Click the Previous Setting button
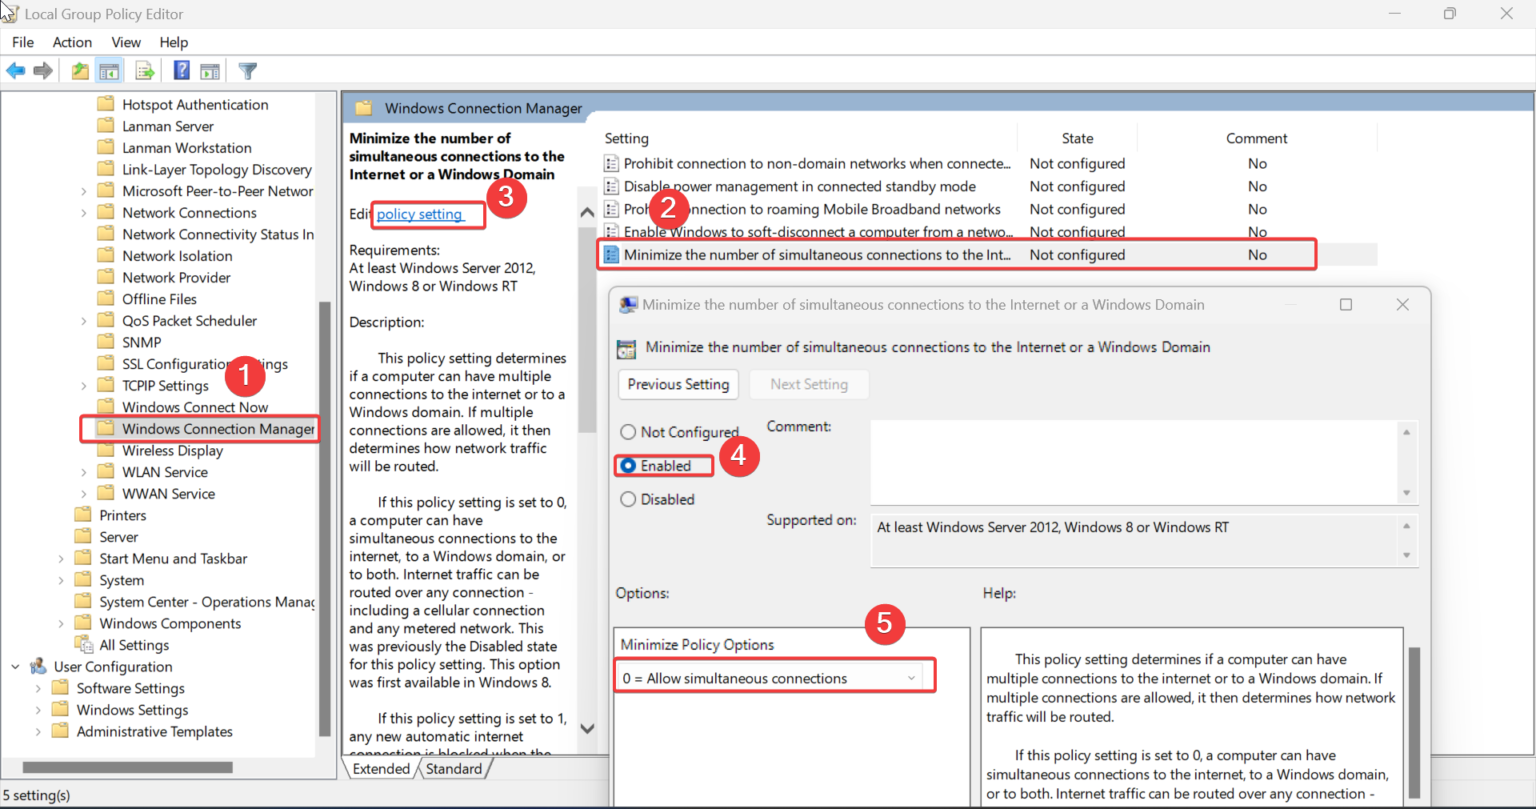The height and width of the screenshot is (809, 1536). 679,384
